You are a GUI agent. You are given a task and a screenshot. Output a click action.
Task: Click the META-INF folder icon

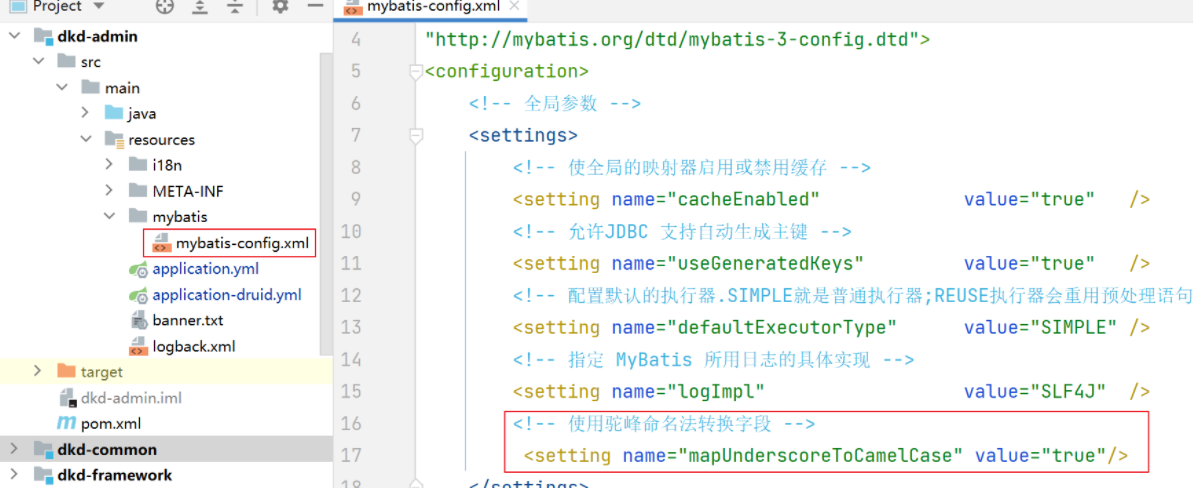click(x=138, y=191)
